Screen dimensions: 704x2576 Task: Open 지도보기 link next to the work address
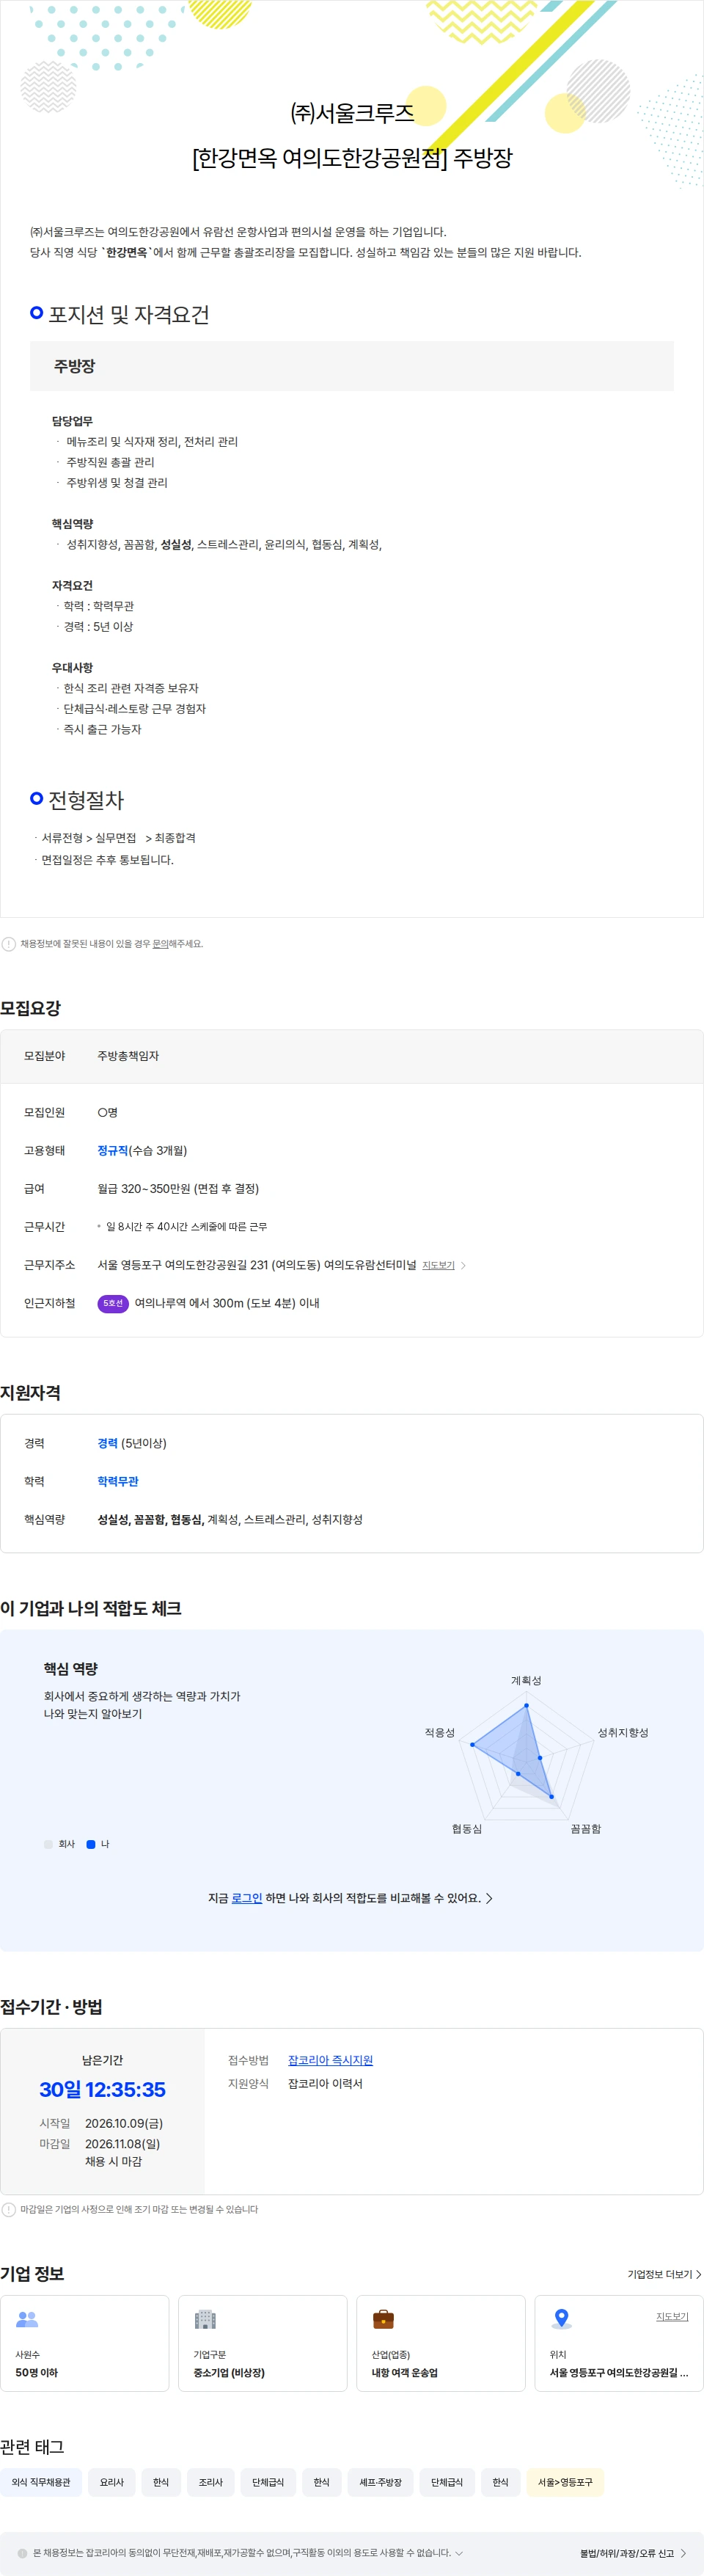(x=438, y=1265)
